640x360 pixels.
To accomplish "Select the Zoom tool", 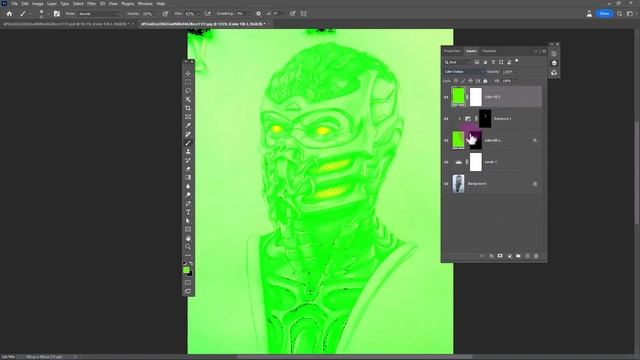I will point(188,247).
